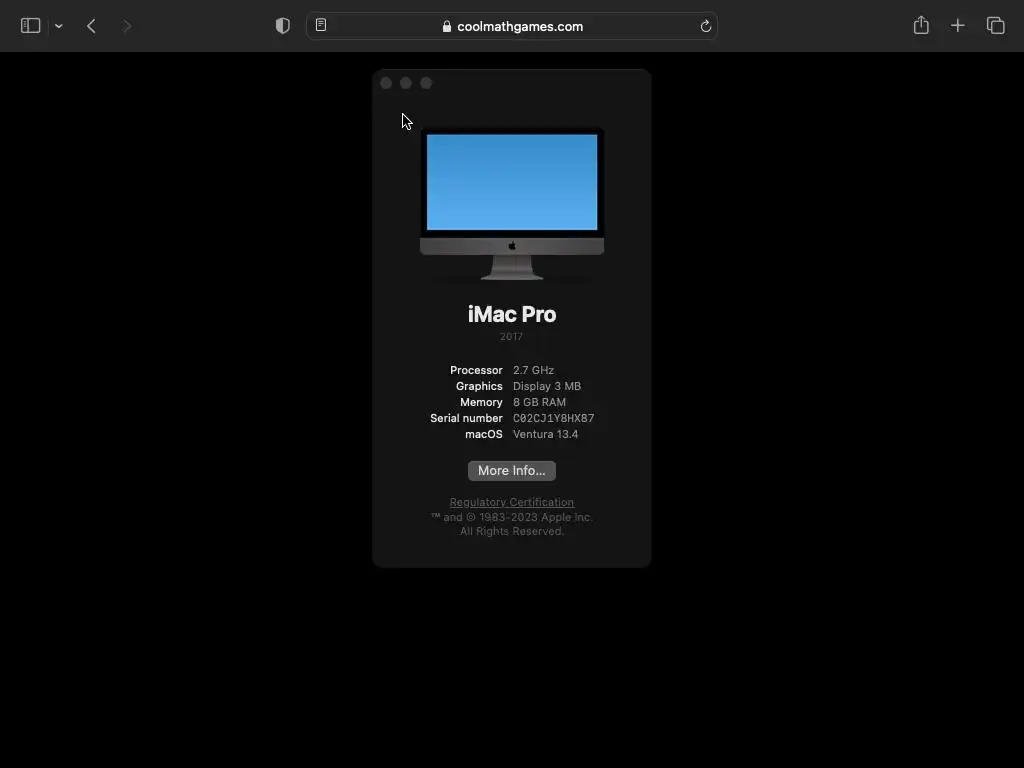This screenshot has height=768, width=1024.
Task: Click the More Info... button
Action: tap(512, 471)
